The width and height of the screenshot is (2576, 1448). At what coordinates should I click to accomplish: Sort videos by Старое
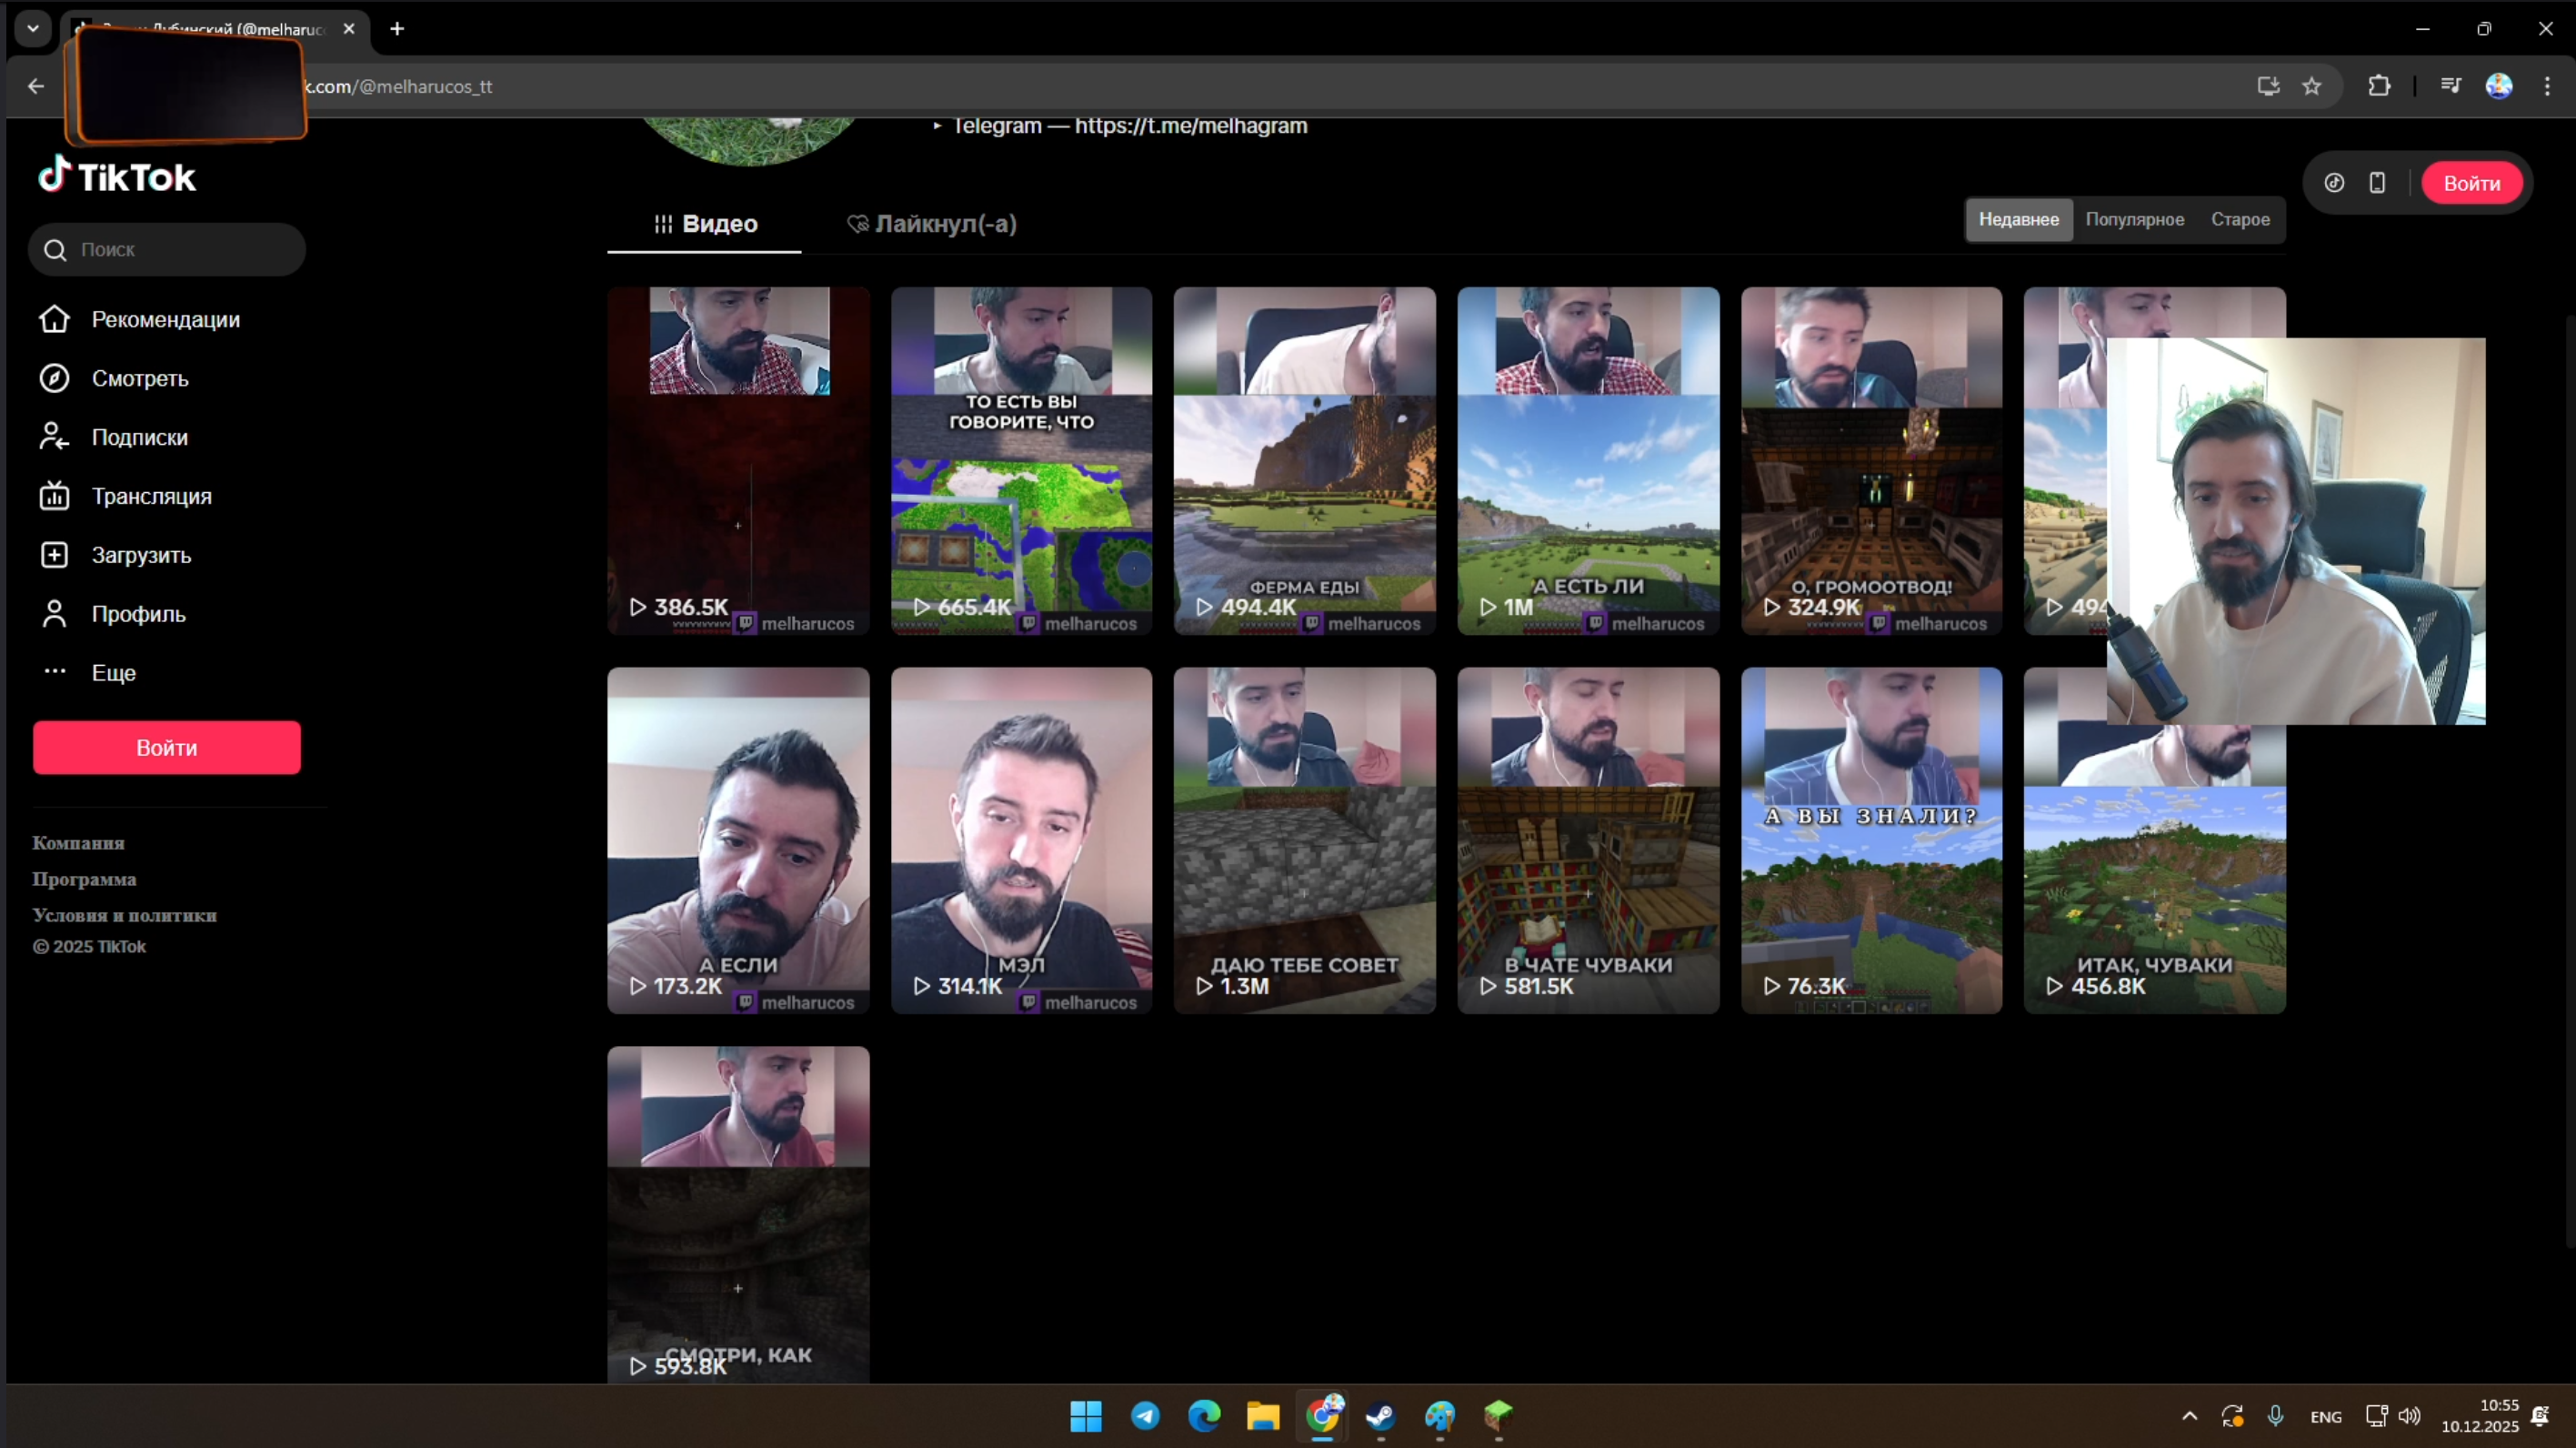pos(2239,219)
